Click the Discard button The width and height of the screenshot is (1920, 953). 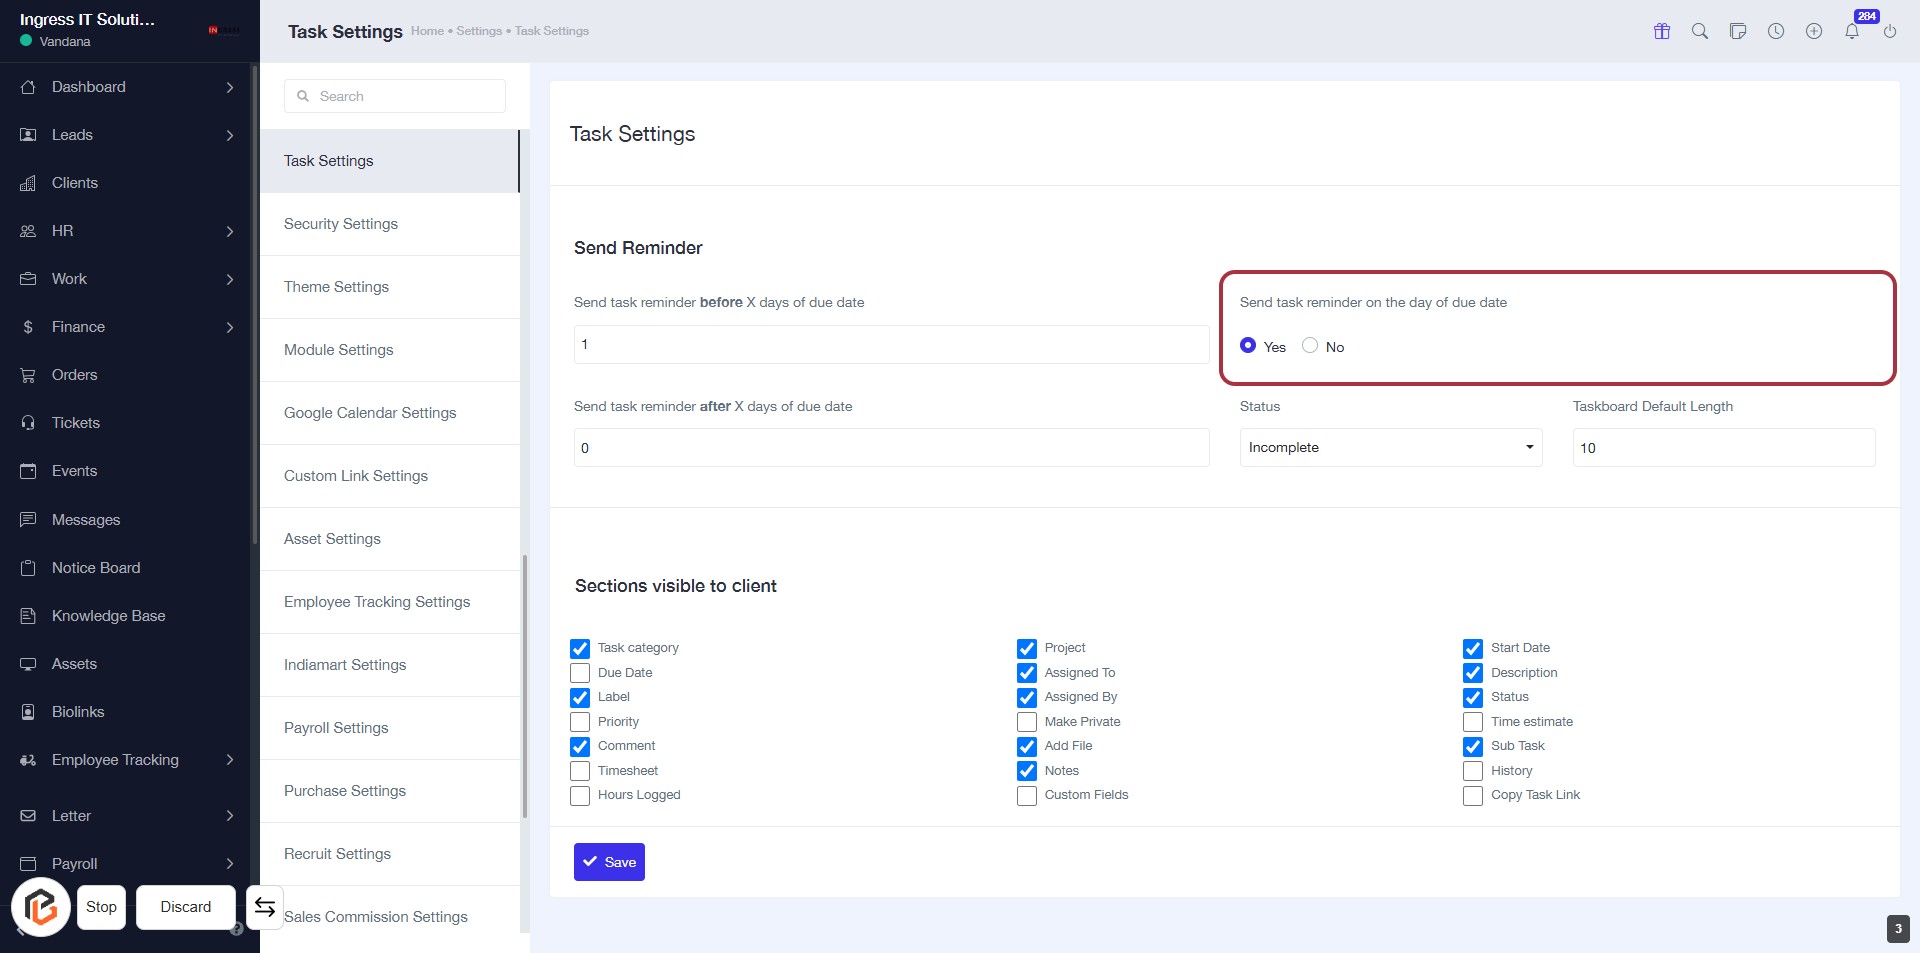186,907
